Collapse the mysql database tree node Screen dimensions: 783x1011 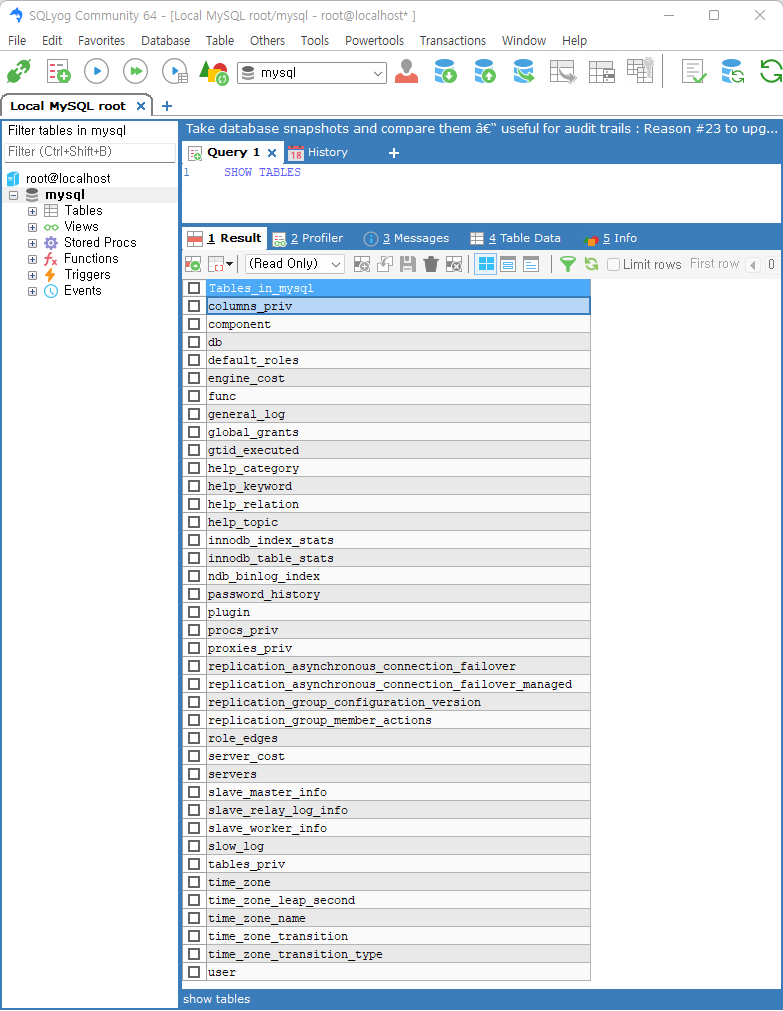click(x=14, y=195)
